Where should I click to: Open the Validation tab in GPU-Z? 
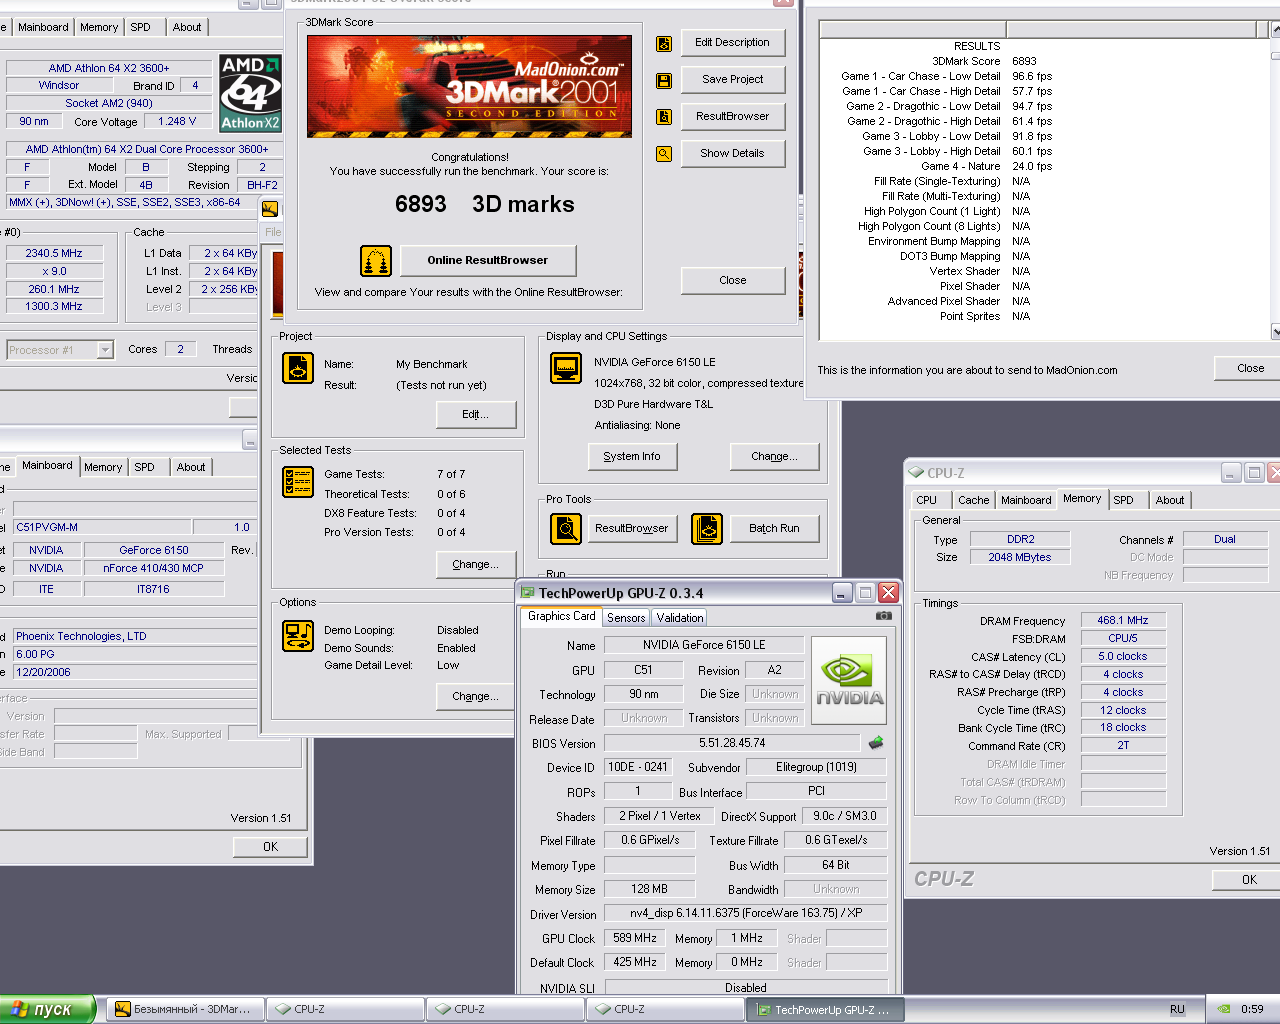coord(680,618)
